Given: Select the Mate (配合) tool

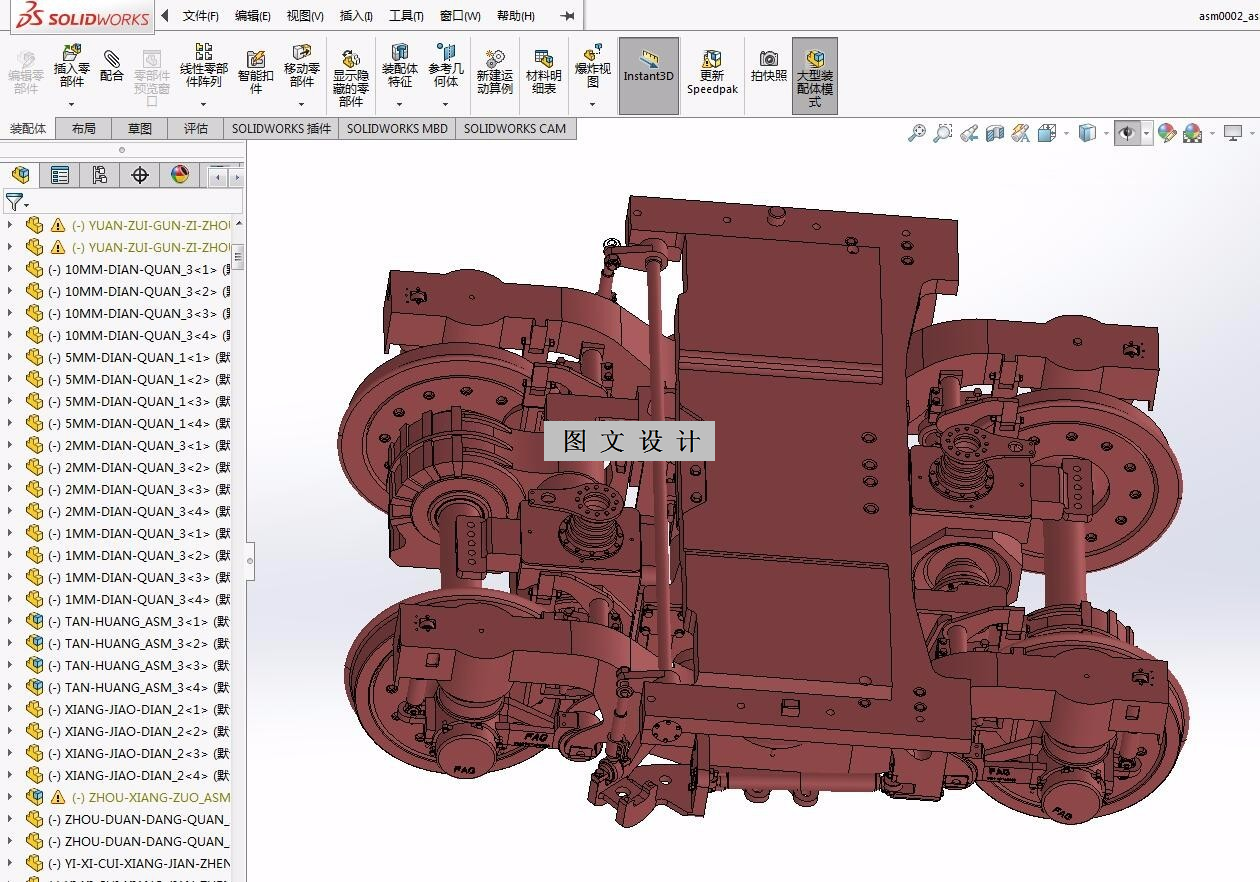Looking at the screenshot, I should click(x=112, y=67).
